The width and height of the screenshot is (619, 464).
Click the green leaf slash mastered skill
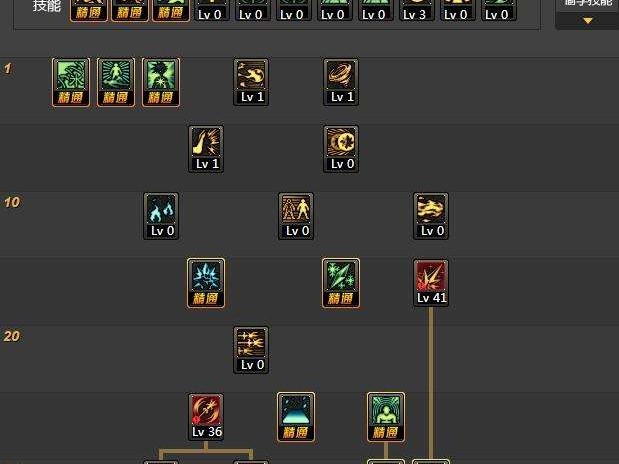(x=341, y=283)
